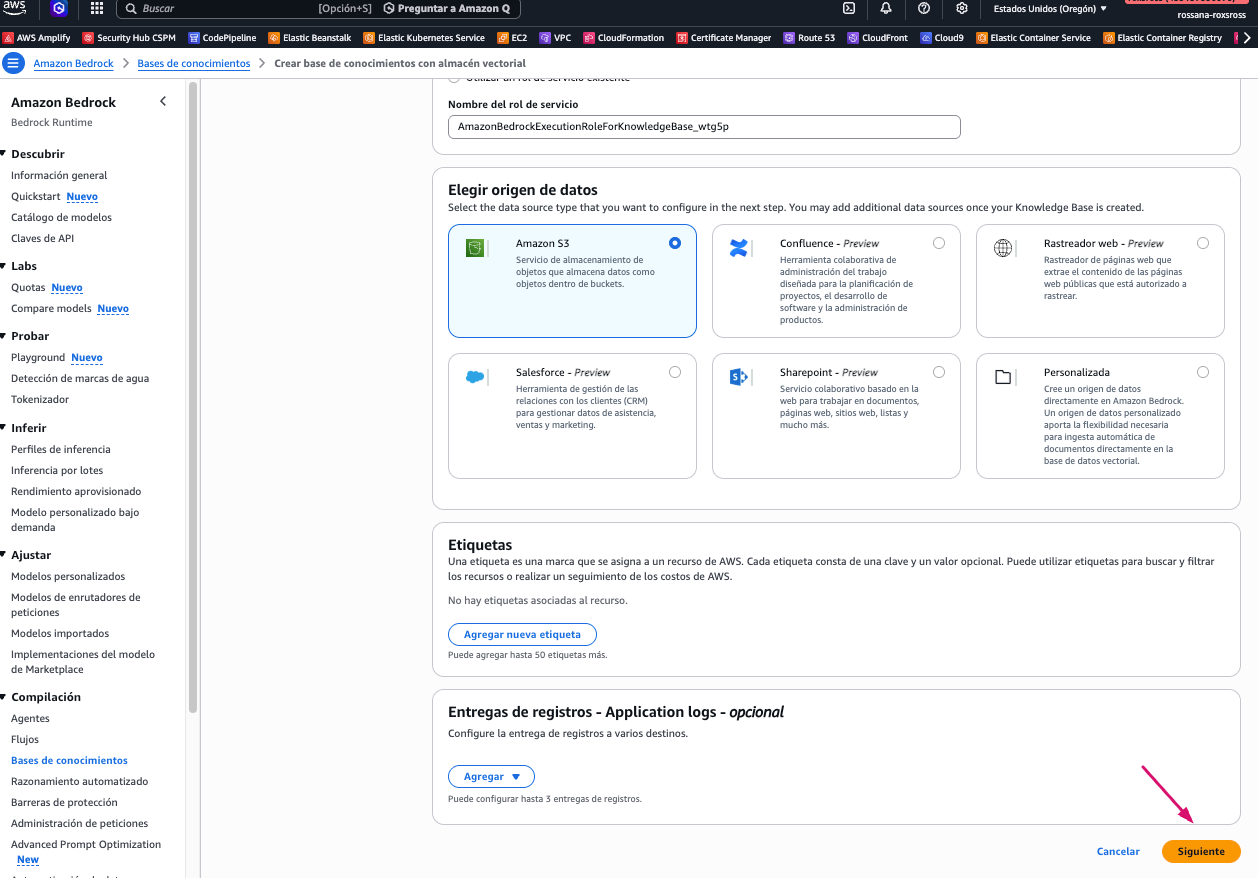Open Cloud9 bookmark
This screenshot has height=878, width=1258.
[941, 38]
